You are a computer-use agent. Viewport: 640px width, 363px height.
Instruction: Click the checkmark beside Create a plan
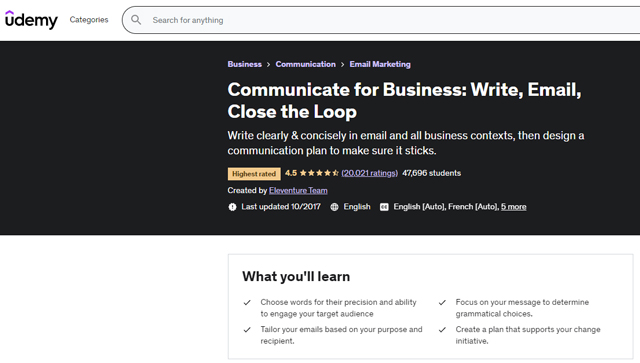(442, 330)
